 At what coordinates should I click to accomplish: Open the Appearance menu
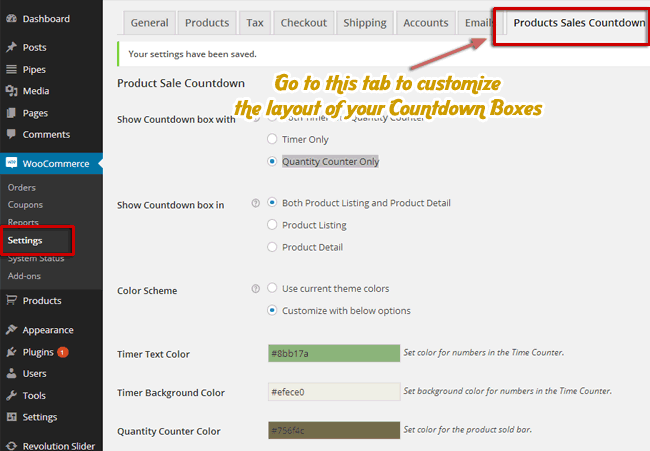coord(48,330)
